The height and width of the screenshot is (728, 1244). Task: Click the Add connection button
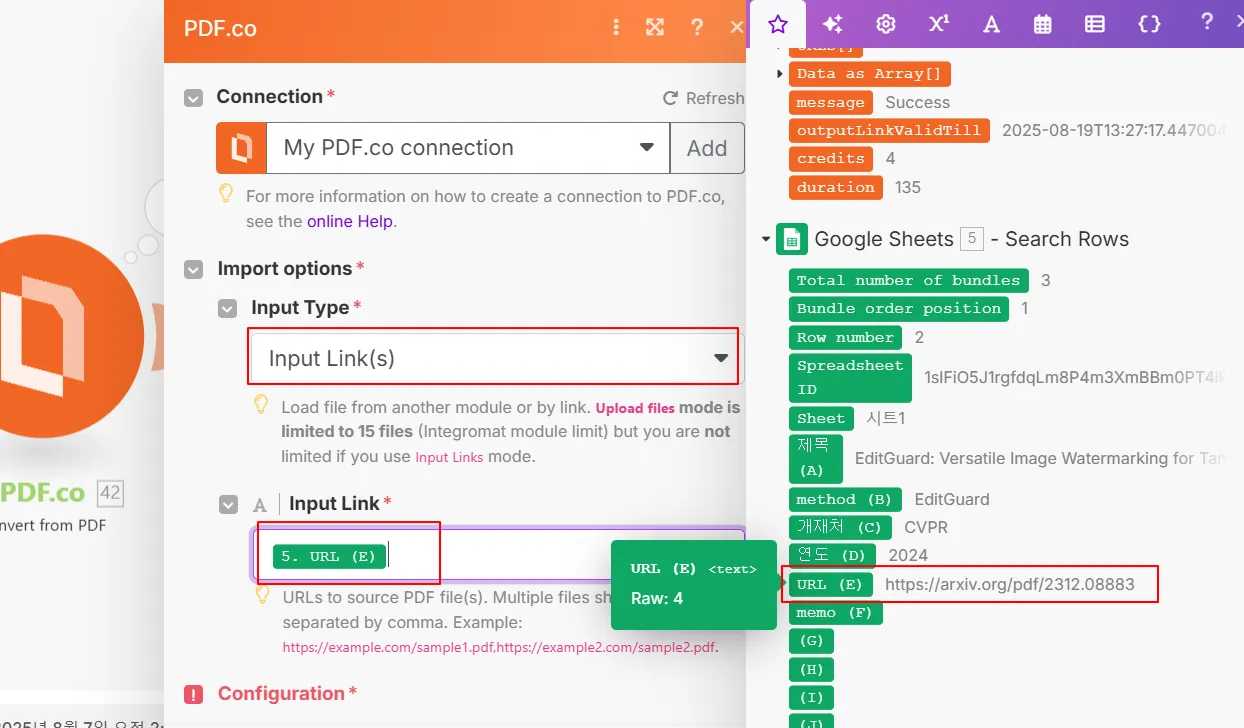pos(707,148)
